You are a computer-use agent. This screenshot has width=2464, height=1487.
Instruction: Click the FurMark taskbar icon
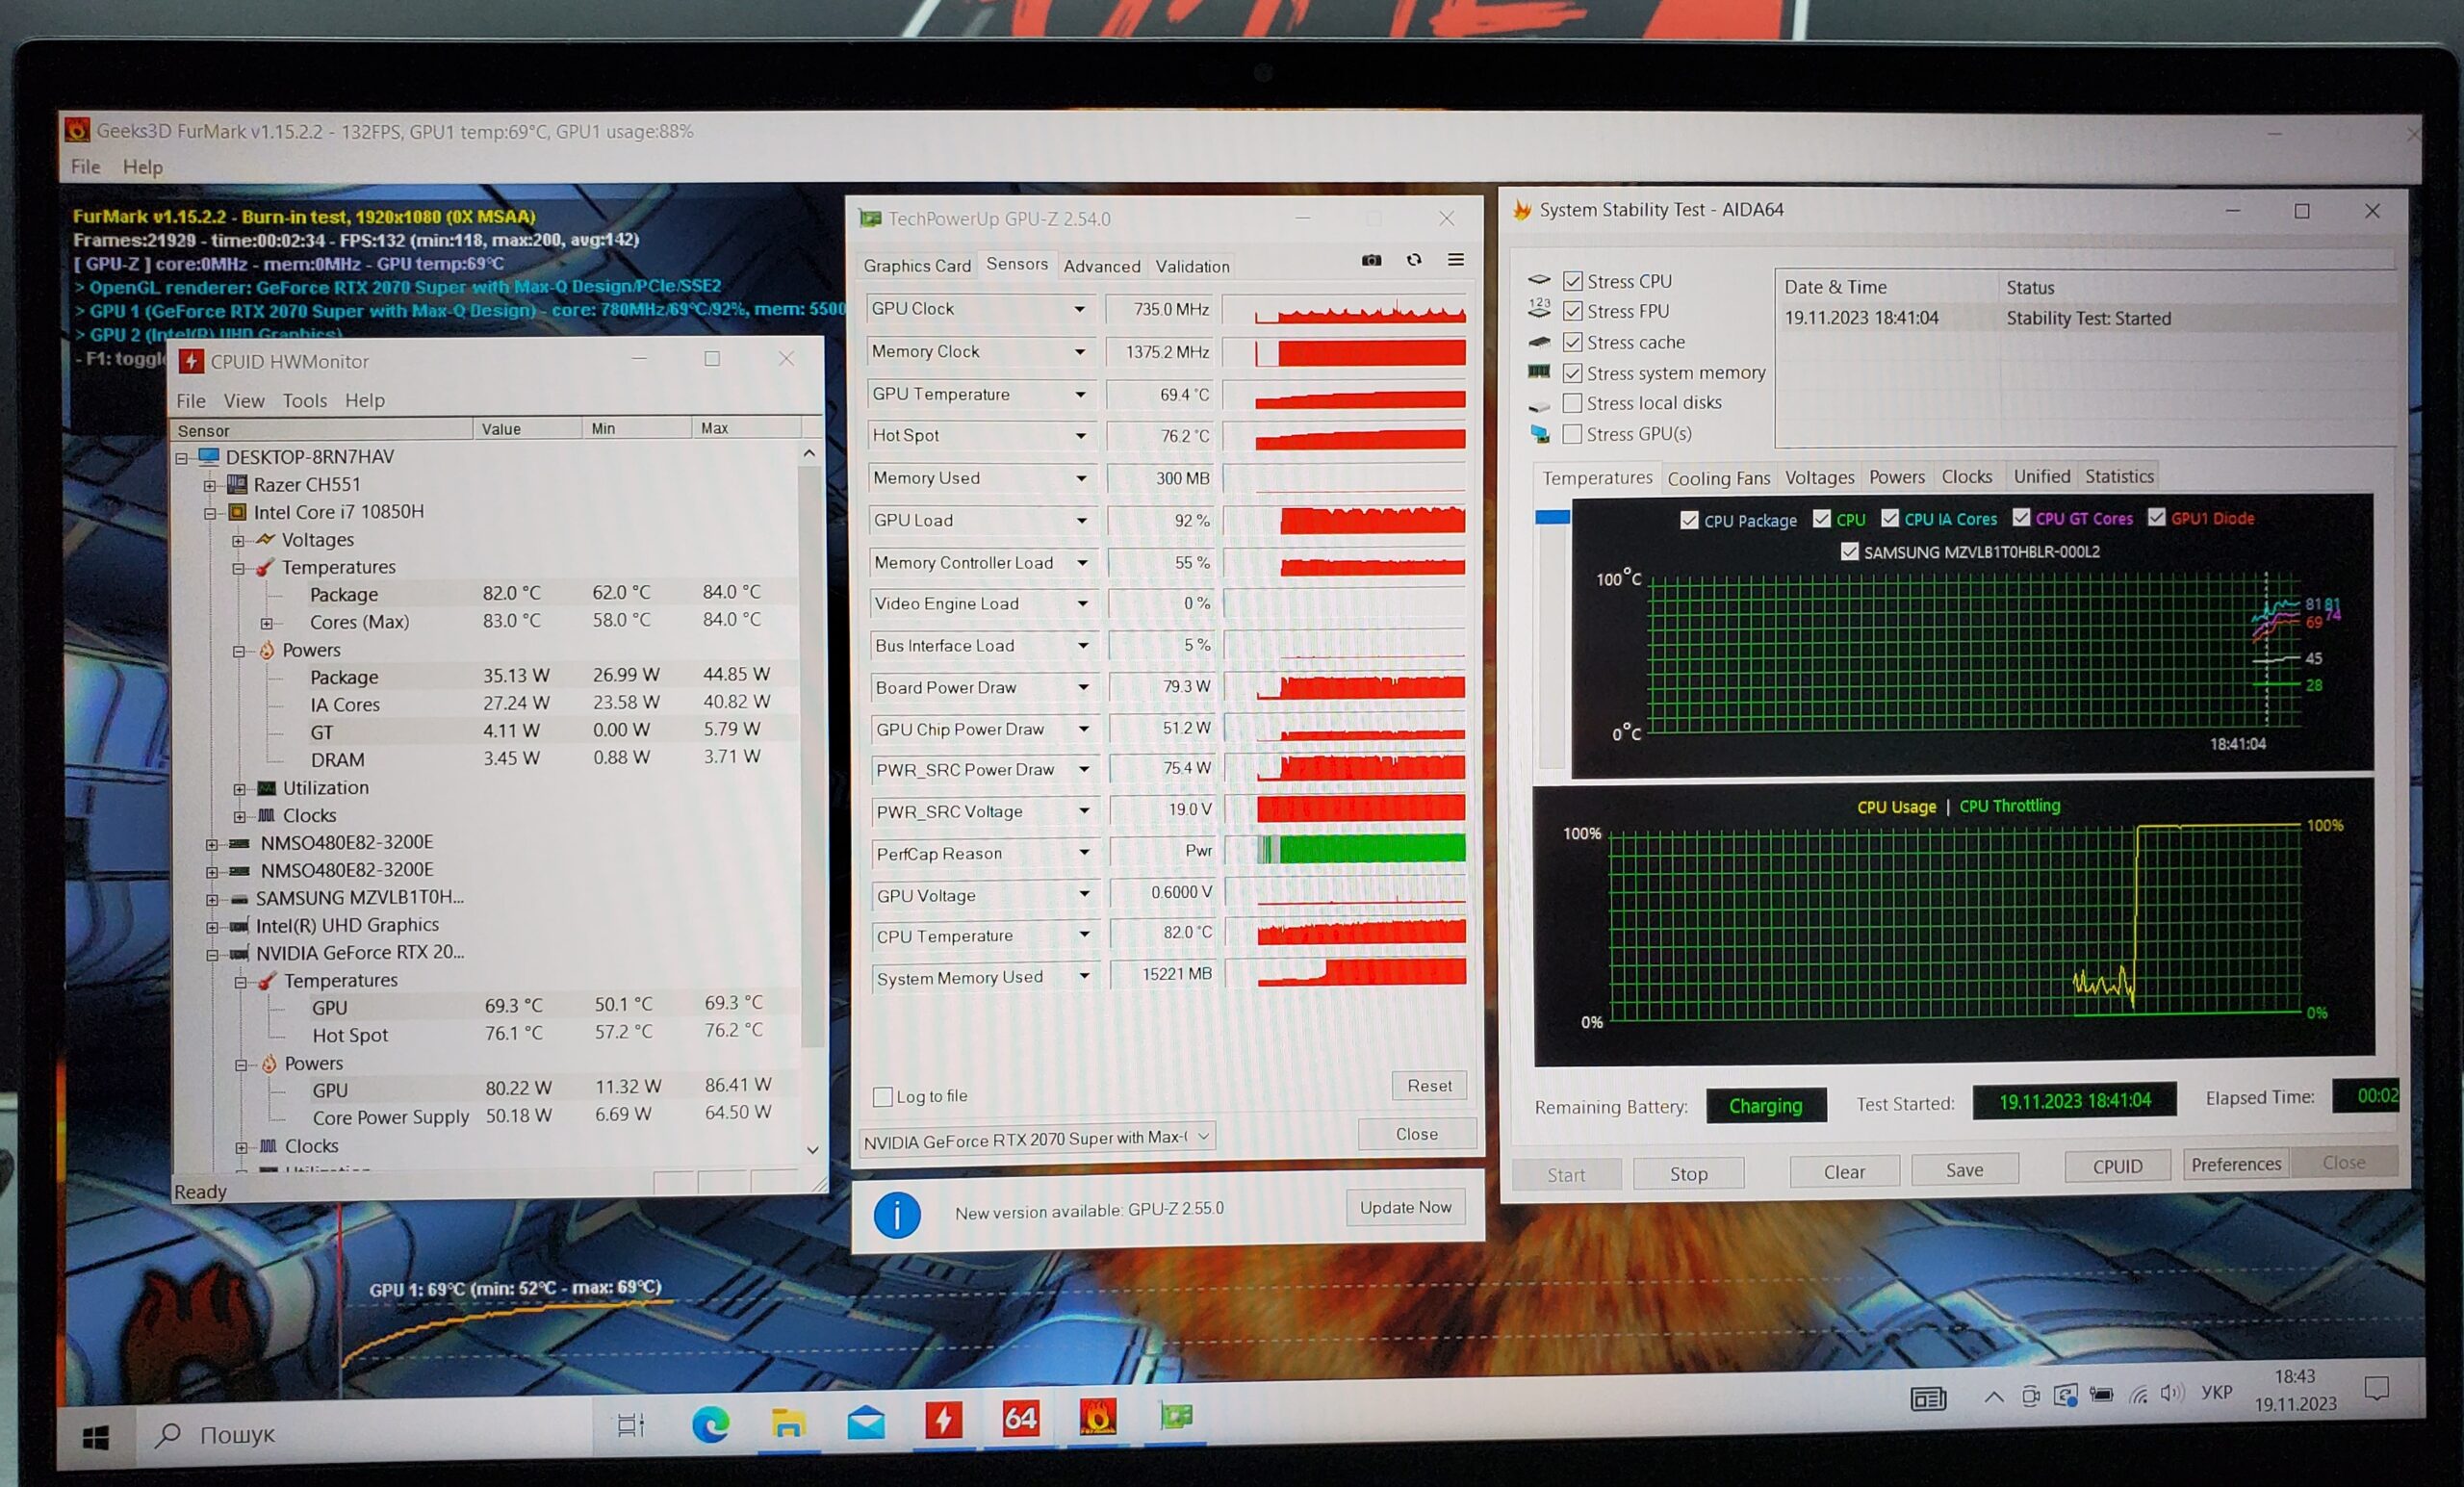pos(1097,1417)
